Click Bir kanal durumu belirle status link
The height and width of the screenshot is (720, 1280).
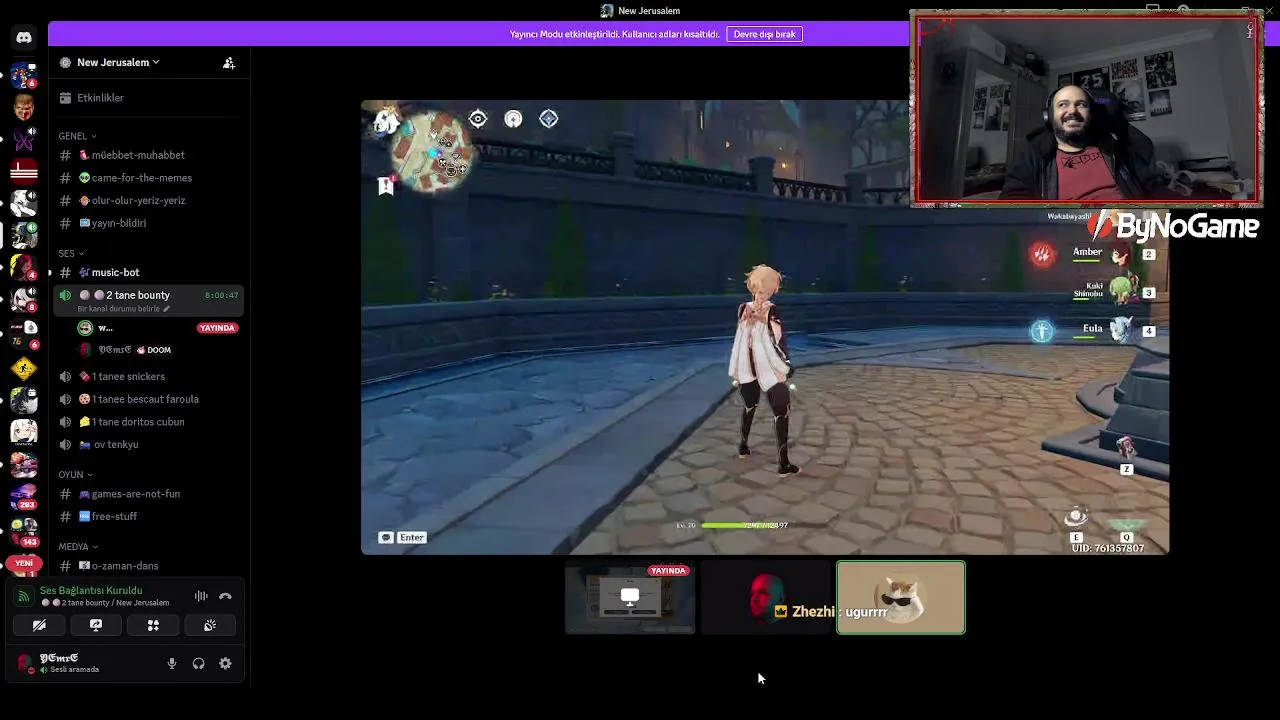click(124, 309)
